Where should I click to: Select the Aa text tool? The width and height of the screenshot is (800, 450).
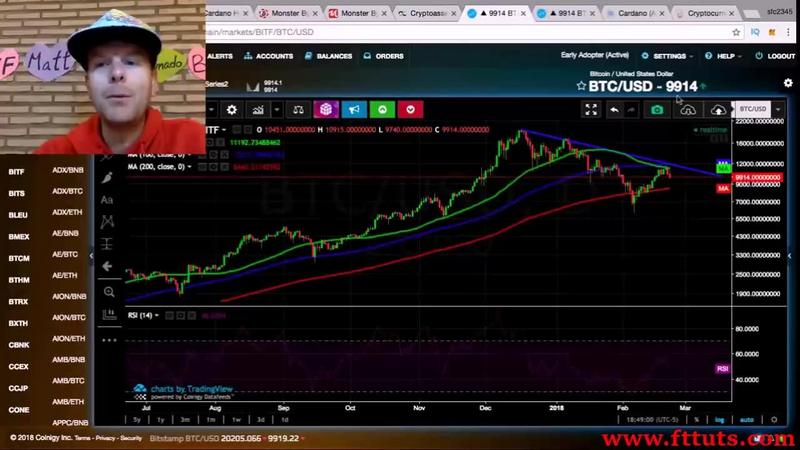(107, 199)
